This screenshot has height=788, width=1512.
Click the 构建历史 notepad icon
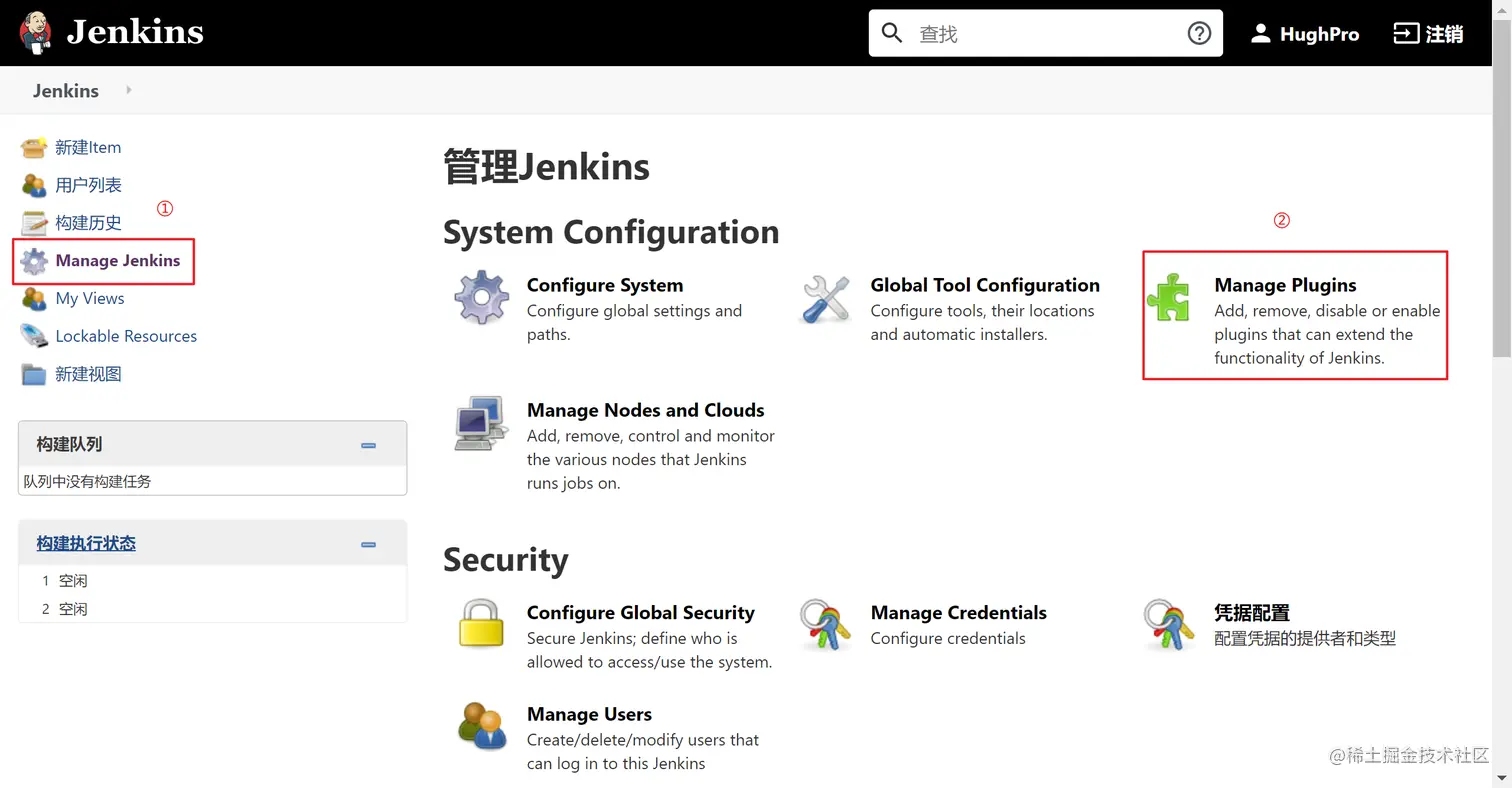click(34, 223)
